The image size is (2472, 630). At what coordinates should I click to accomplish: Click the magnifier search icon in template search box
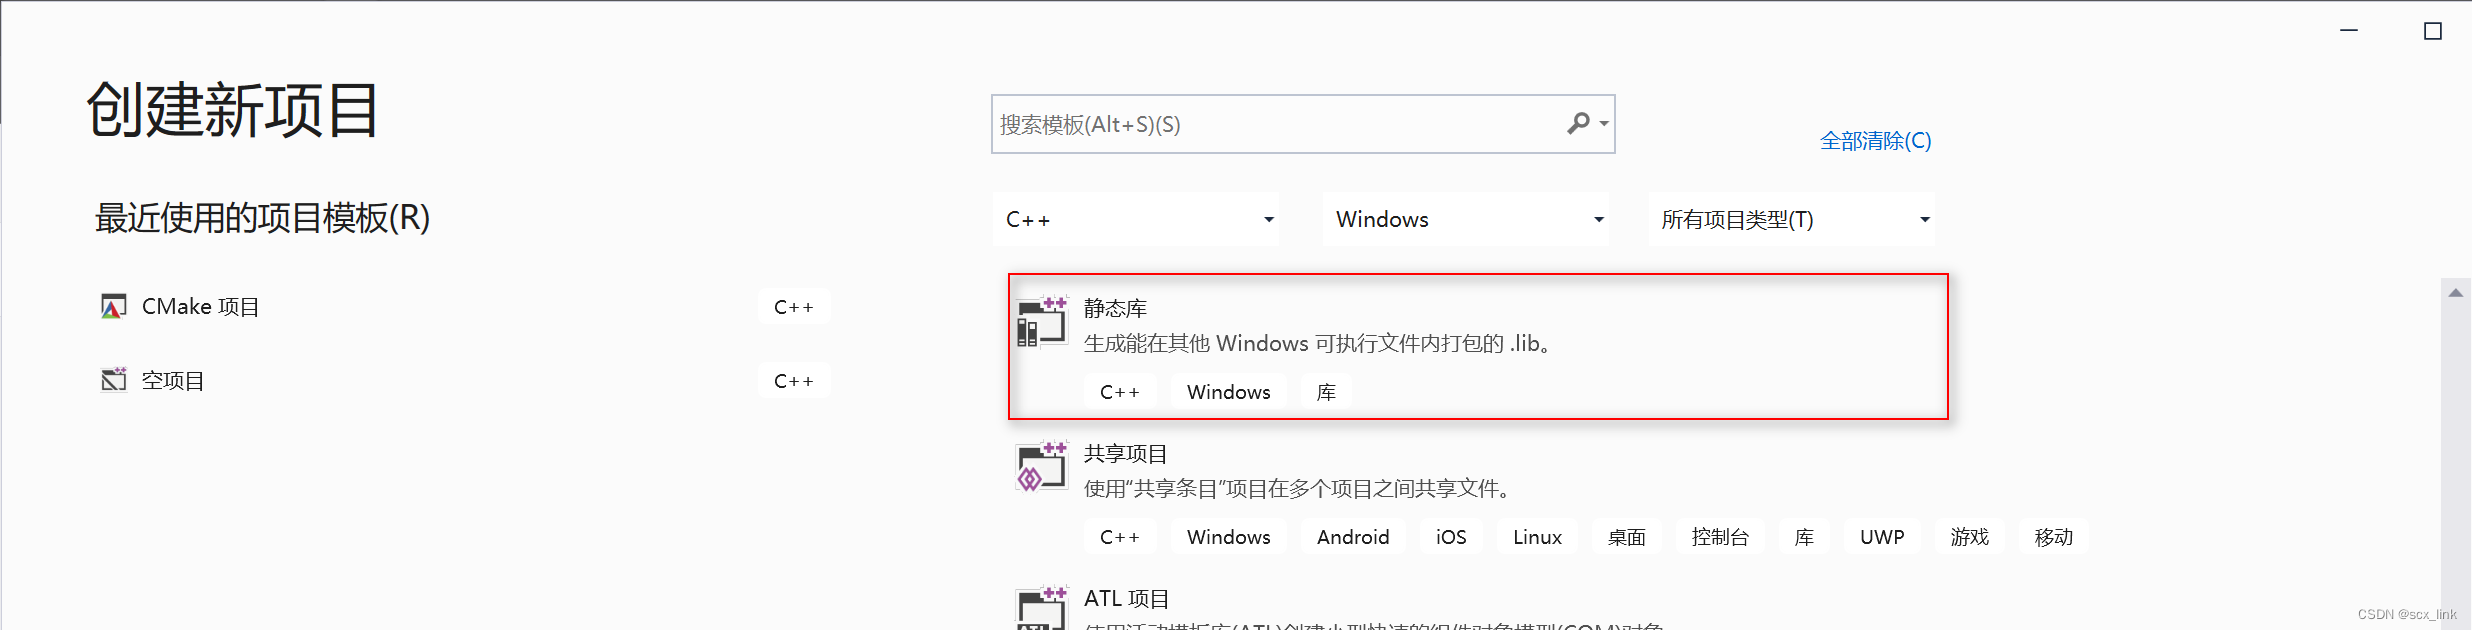(1578, 123)
